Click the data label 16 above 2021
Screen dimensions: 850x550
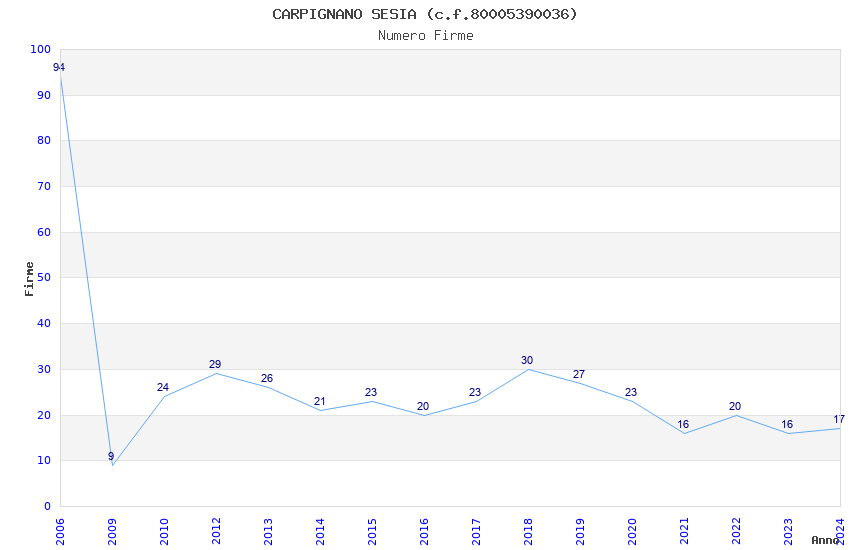pyautogui.click(x=683, y=424)
